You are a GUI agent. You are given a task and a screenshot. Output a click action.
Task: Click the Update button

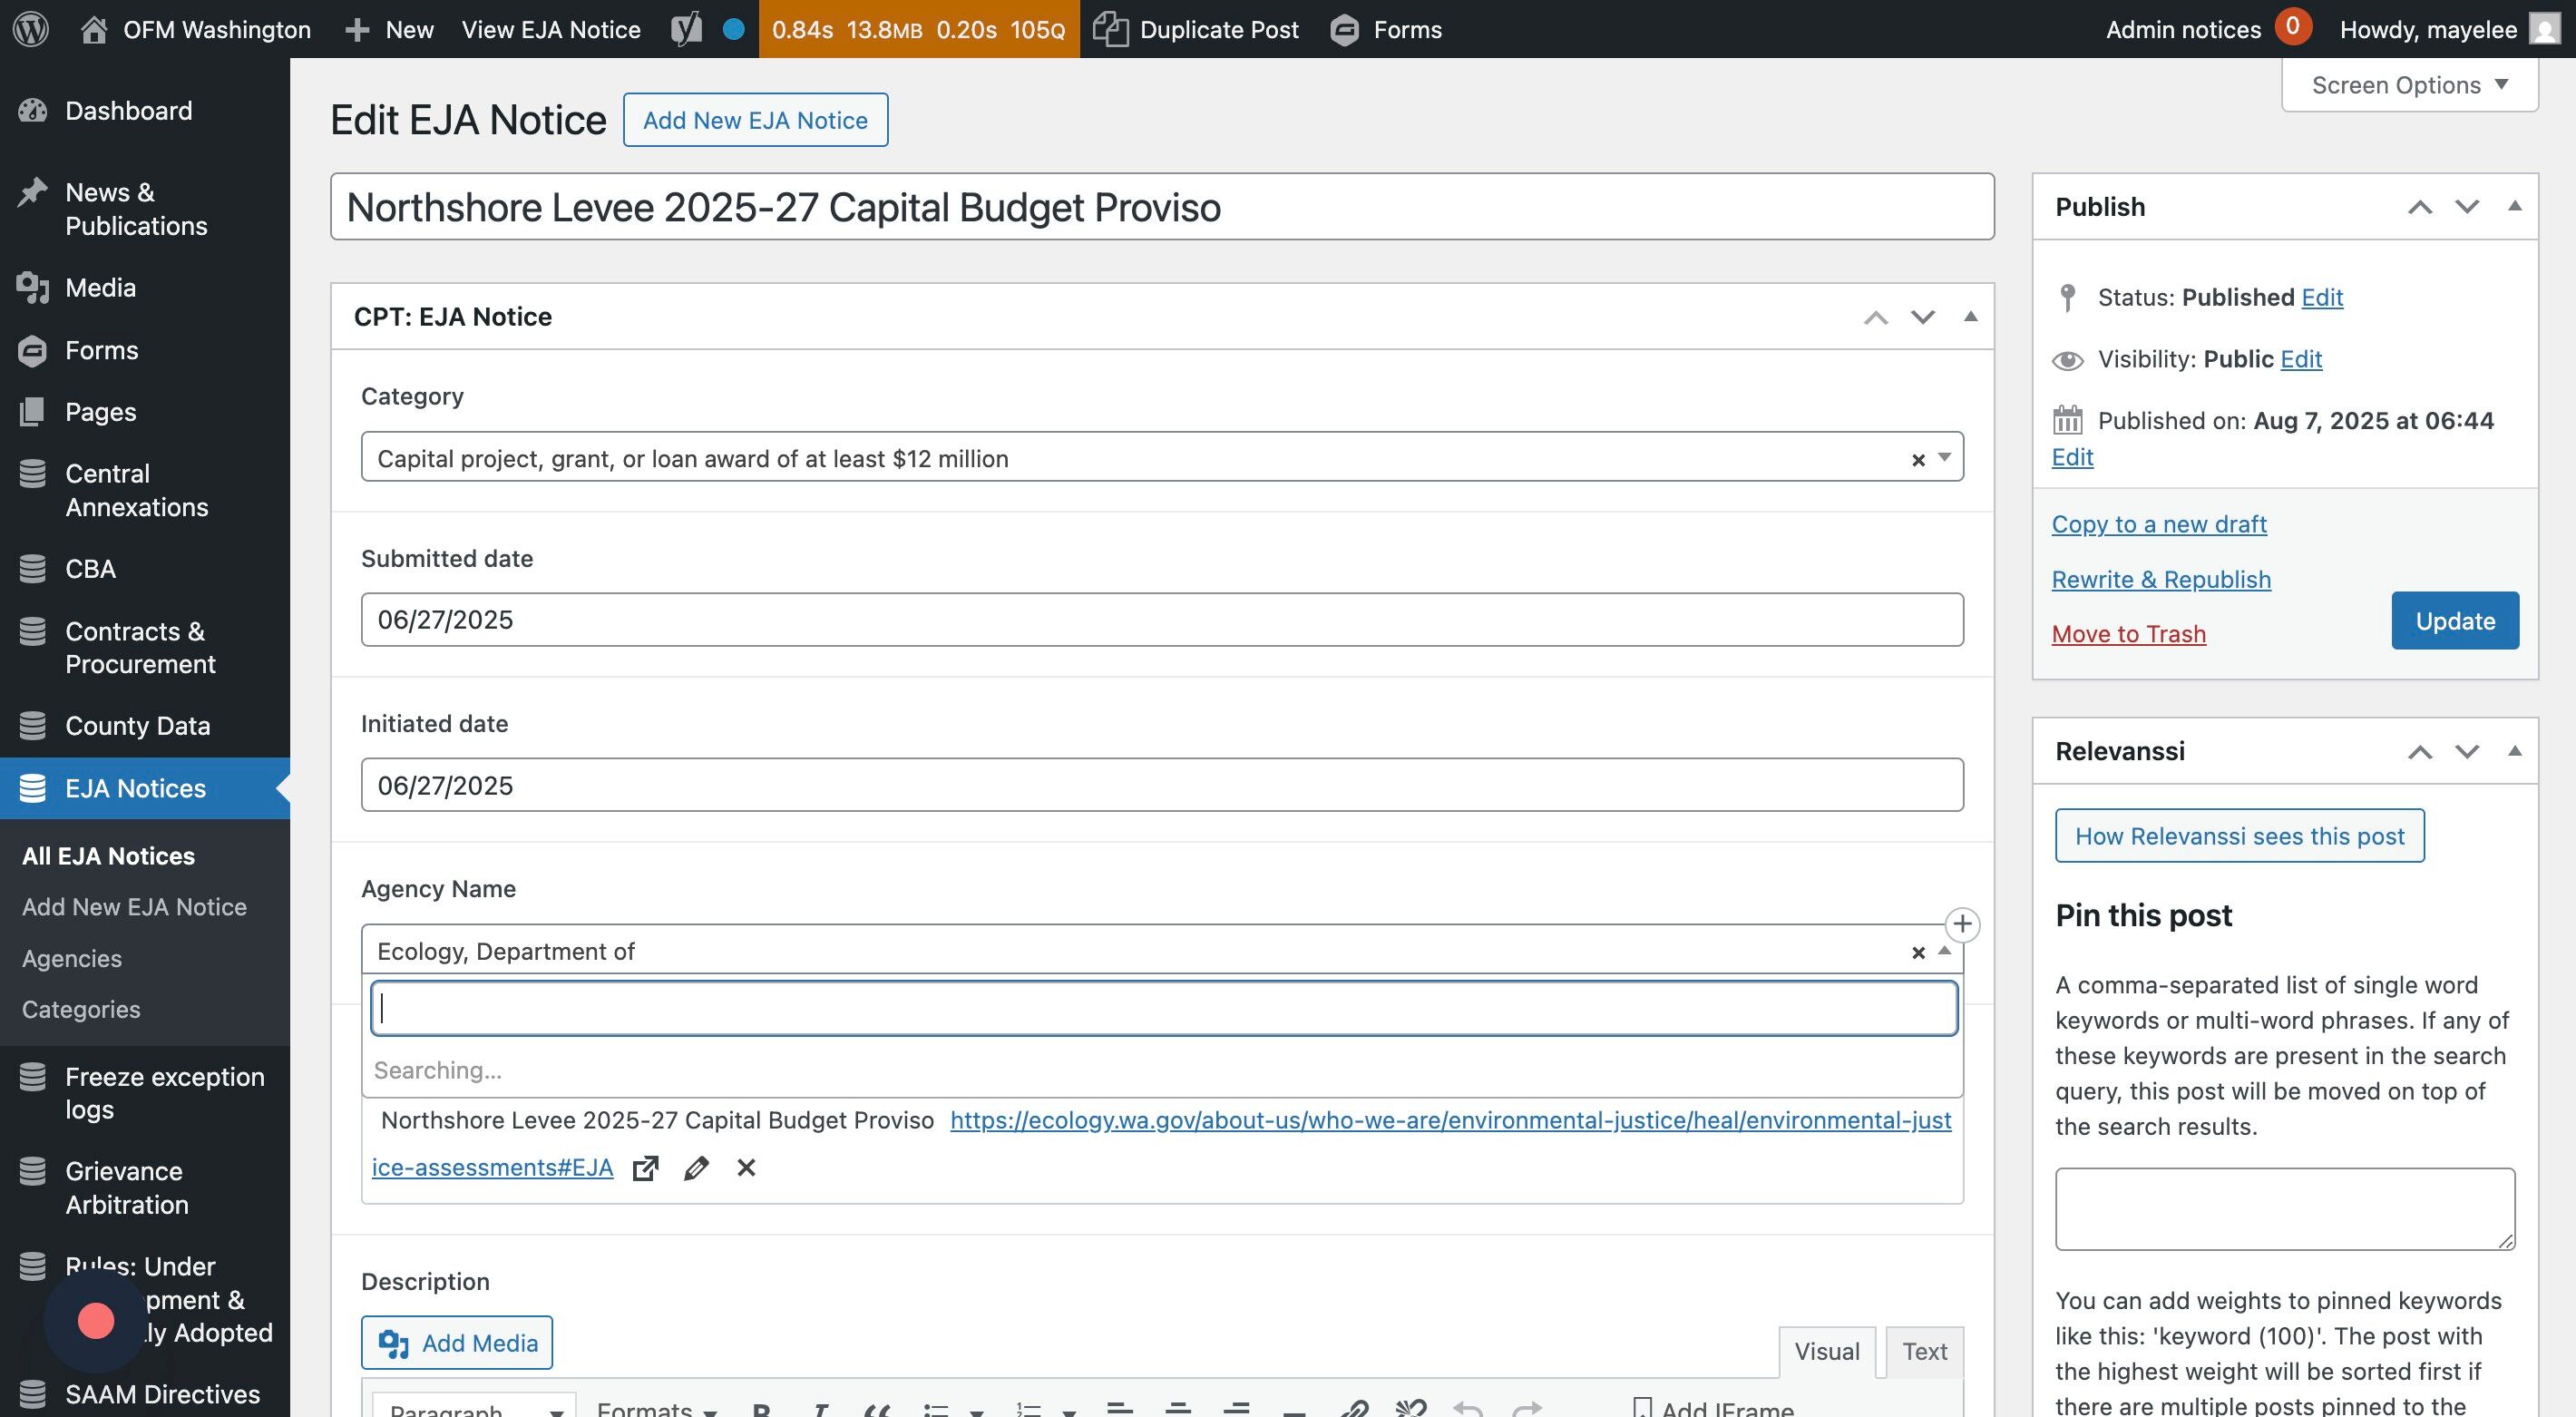2455,621
